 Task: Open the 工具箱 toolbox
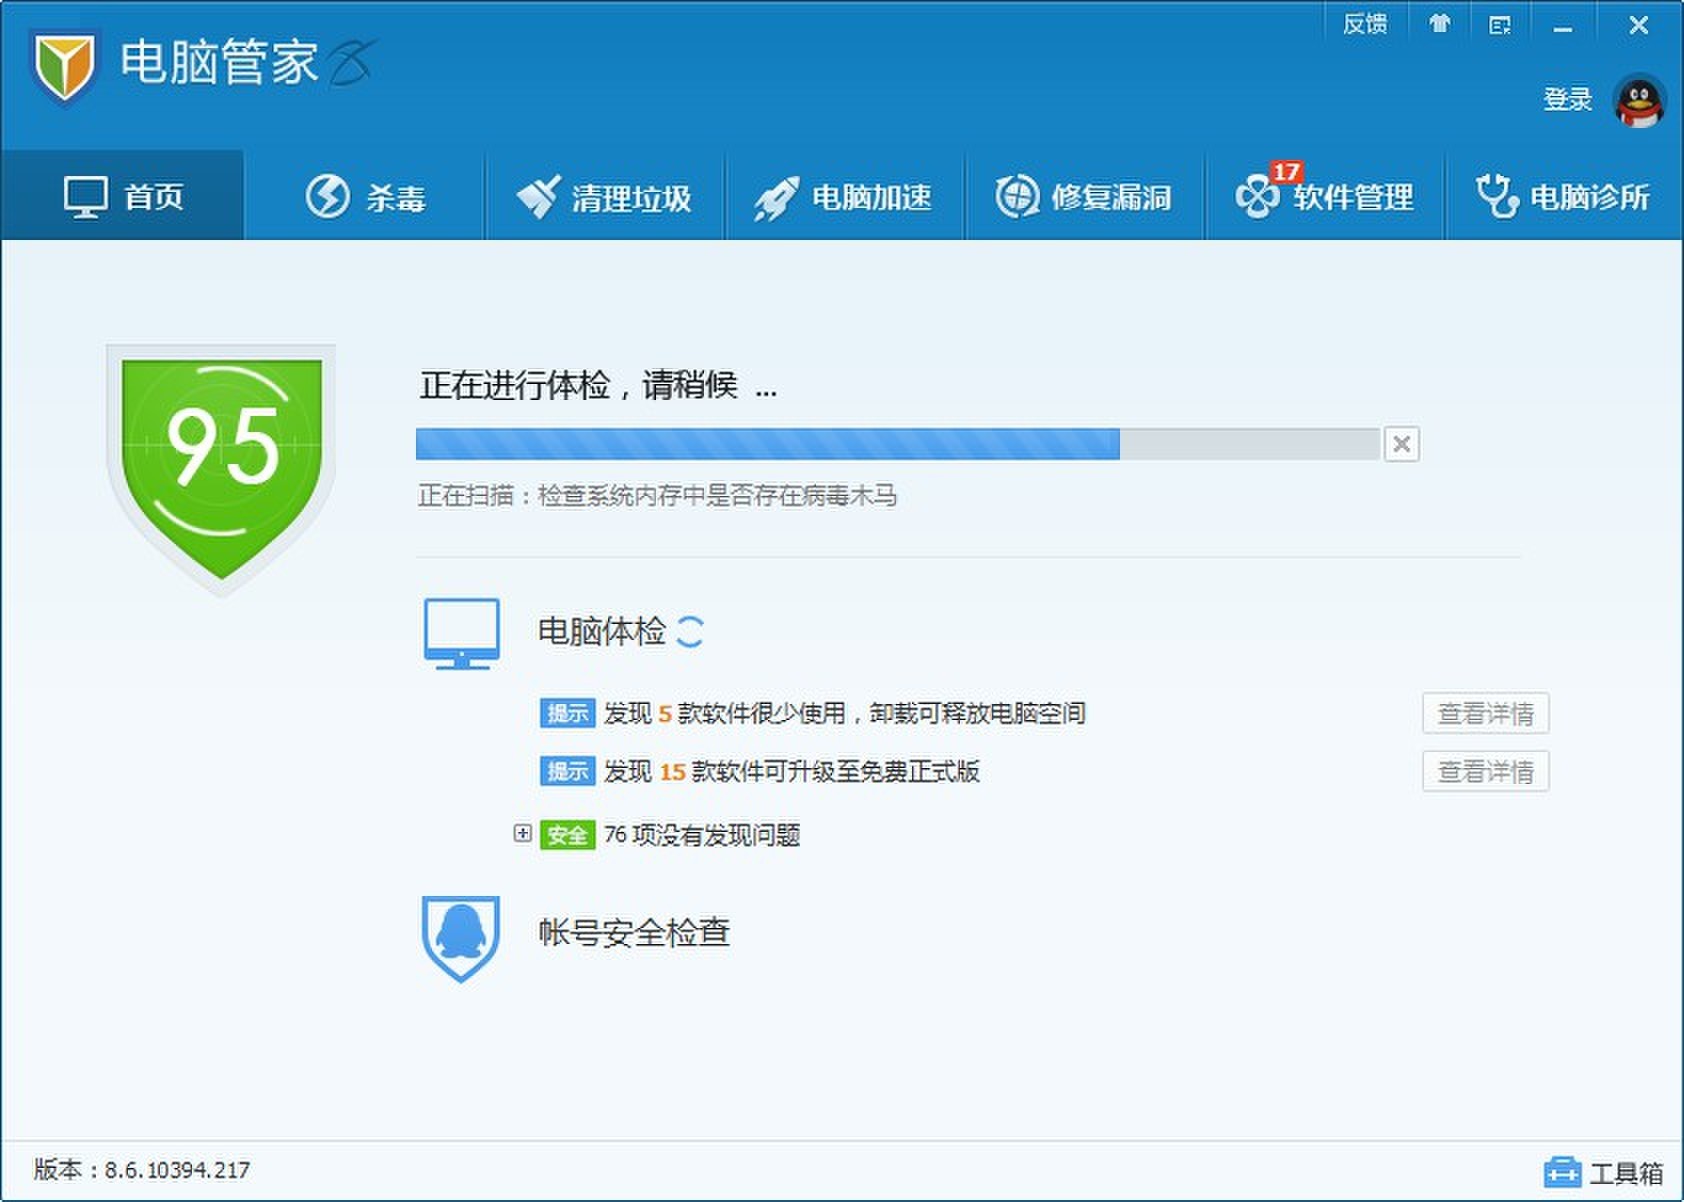[x=1604, y=1172]
